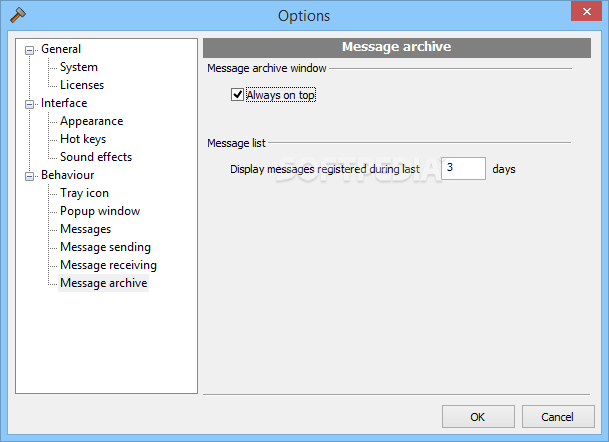This screenshot has width=609, height=442.
Task: Select Interface in the options tree
Action: click(64, 103)
